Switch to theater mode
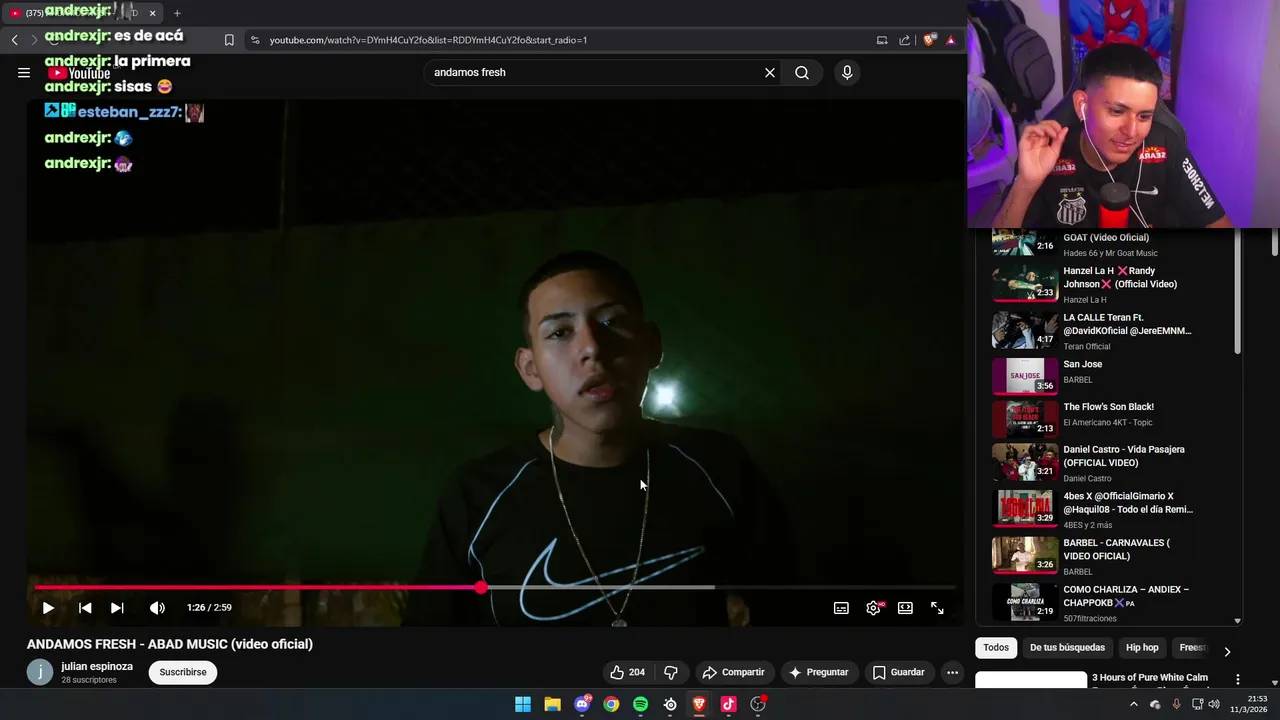Viewport: 1280px width, 720px height. click(x=905, y=607)
